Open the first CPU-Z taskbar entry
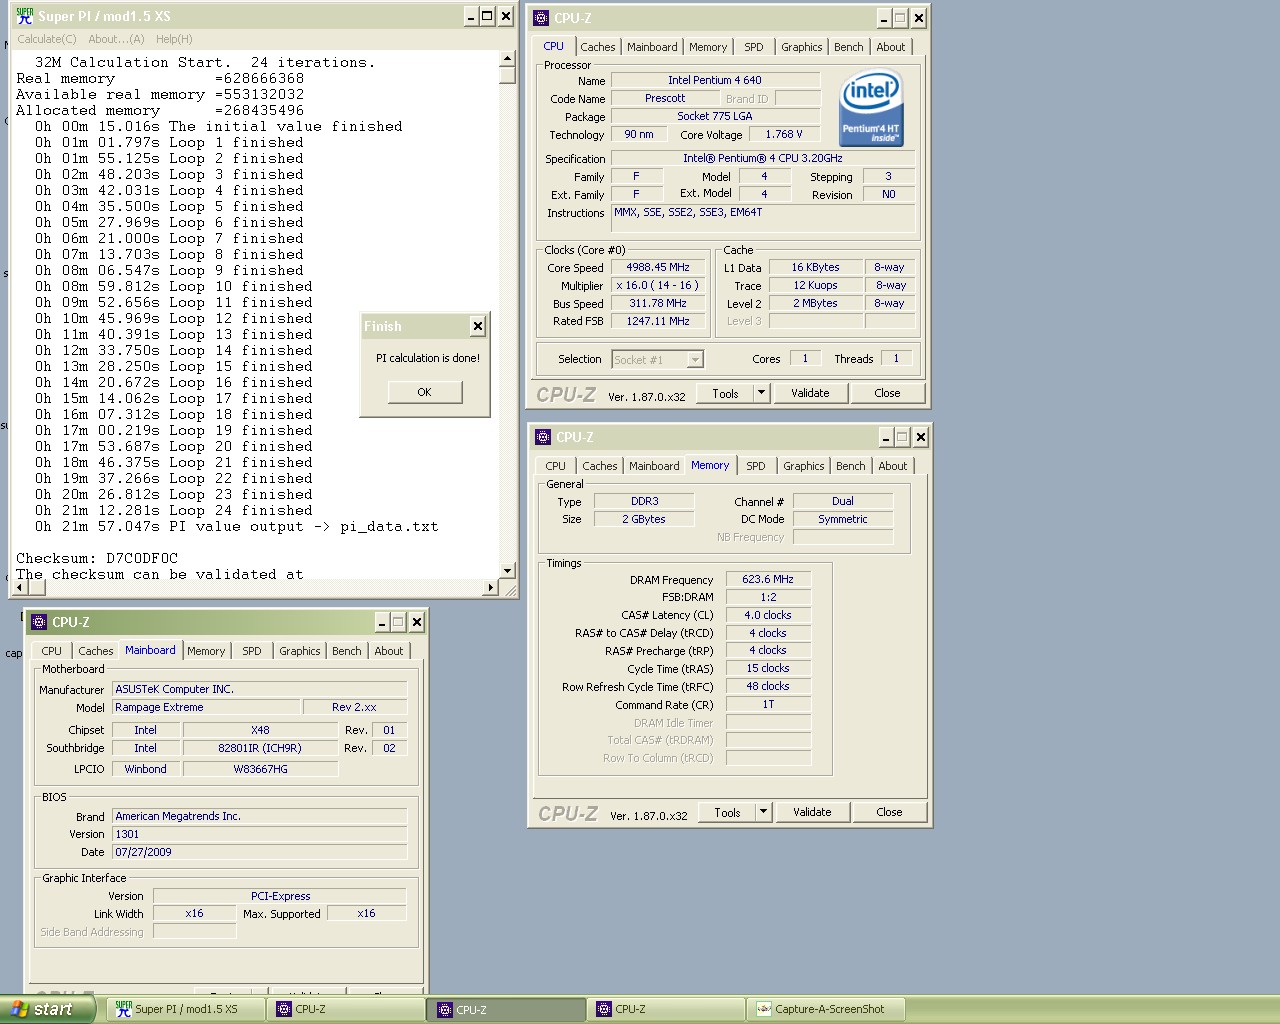Viewport: 1280px width, 1024px height. (x=346, y=1009)
